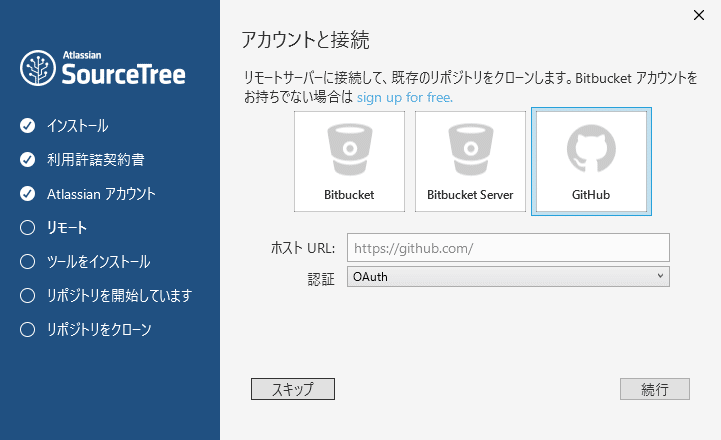Screen dimensions: 721x440
Task: Select the リポジトリを開始しています step circle
Action: pos(28,296)
